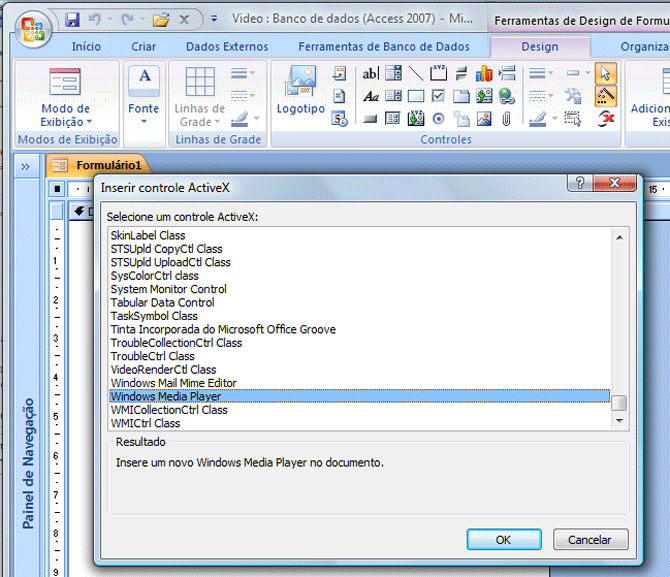The width and height of the screenshot is (670, 577).
Task: Select the Image control icon
Action: [484, 119]
